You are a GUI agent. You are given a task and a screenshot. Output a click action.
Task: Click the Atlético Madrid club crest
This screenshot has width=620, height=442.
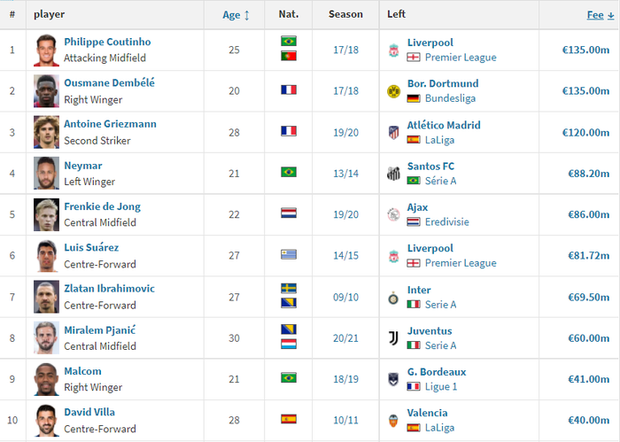(393, 132)
